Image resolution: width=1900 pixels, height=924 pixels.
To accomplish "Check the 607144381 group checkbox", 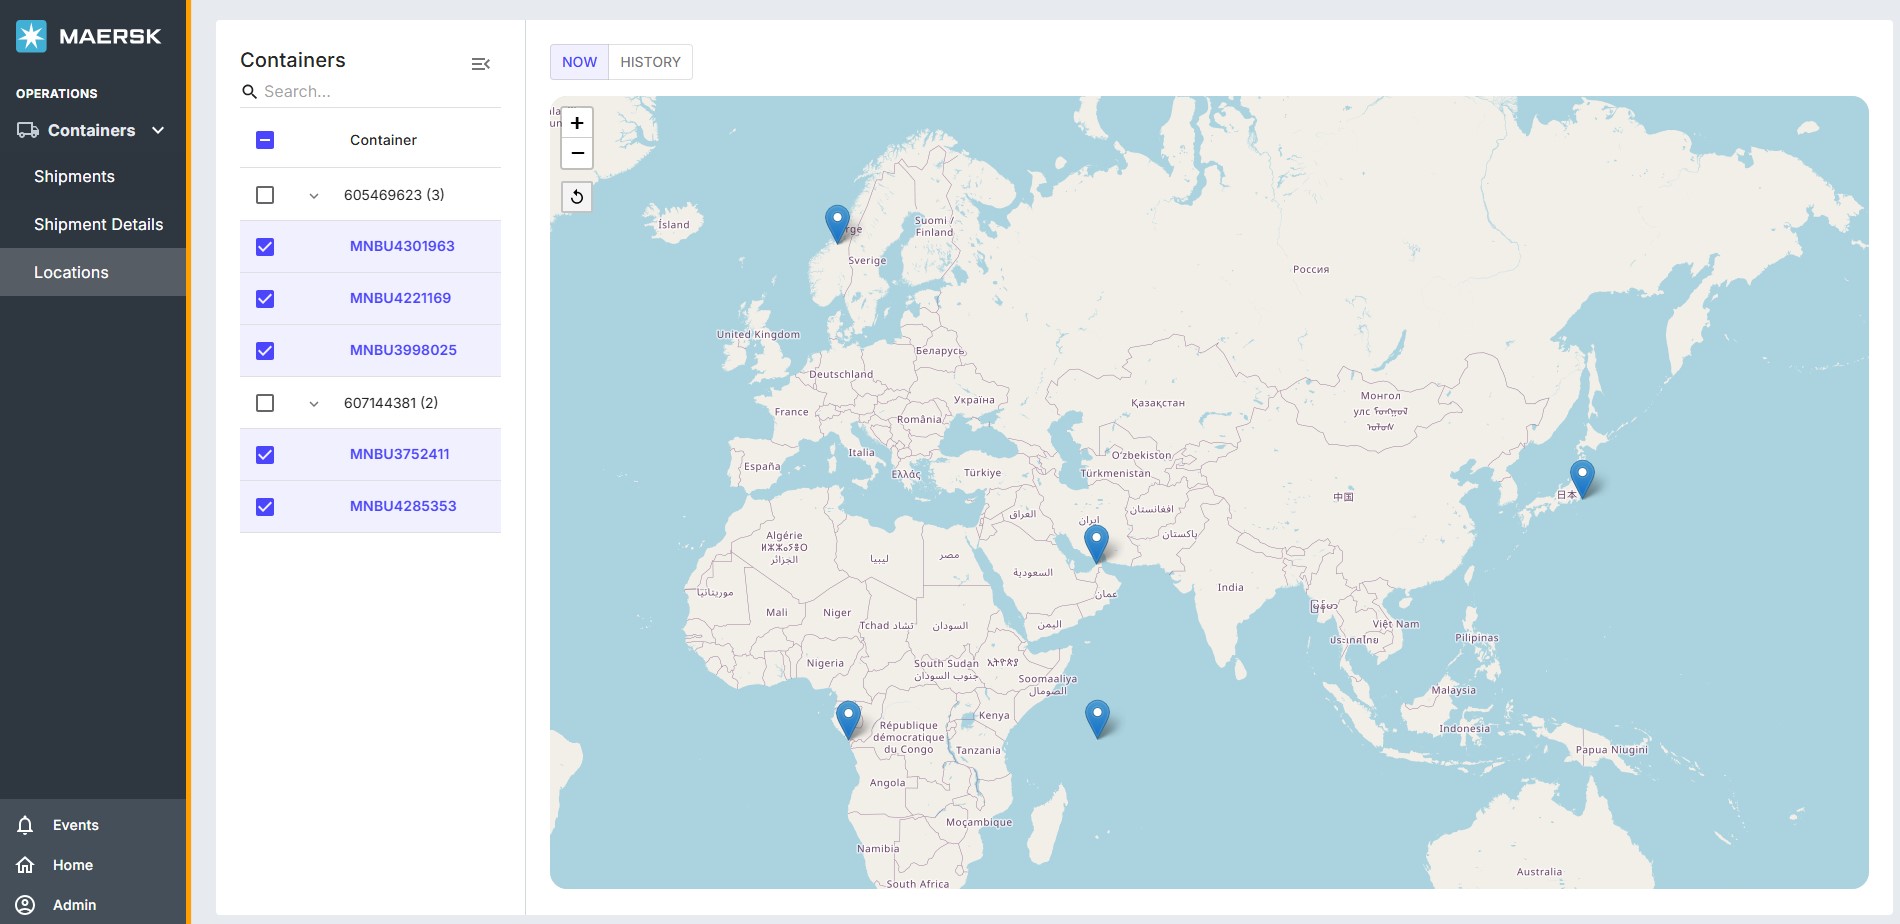I will [x=265, y=403].
